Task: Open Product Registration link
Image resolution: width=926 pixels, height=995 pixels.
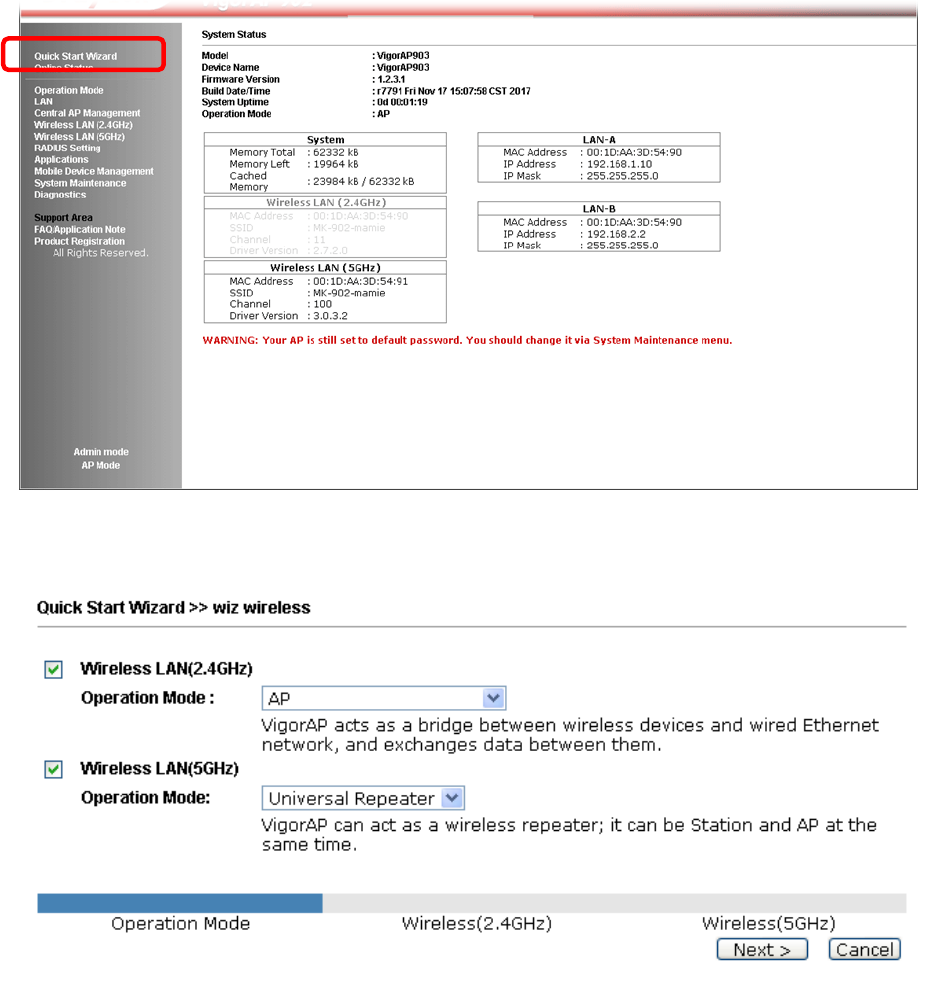Action: (79, 241)
